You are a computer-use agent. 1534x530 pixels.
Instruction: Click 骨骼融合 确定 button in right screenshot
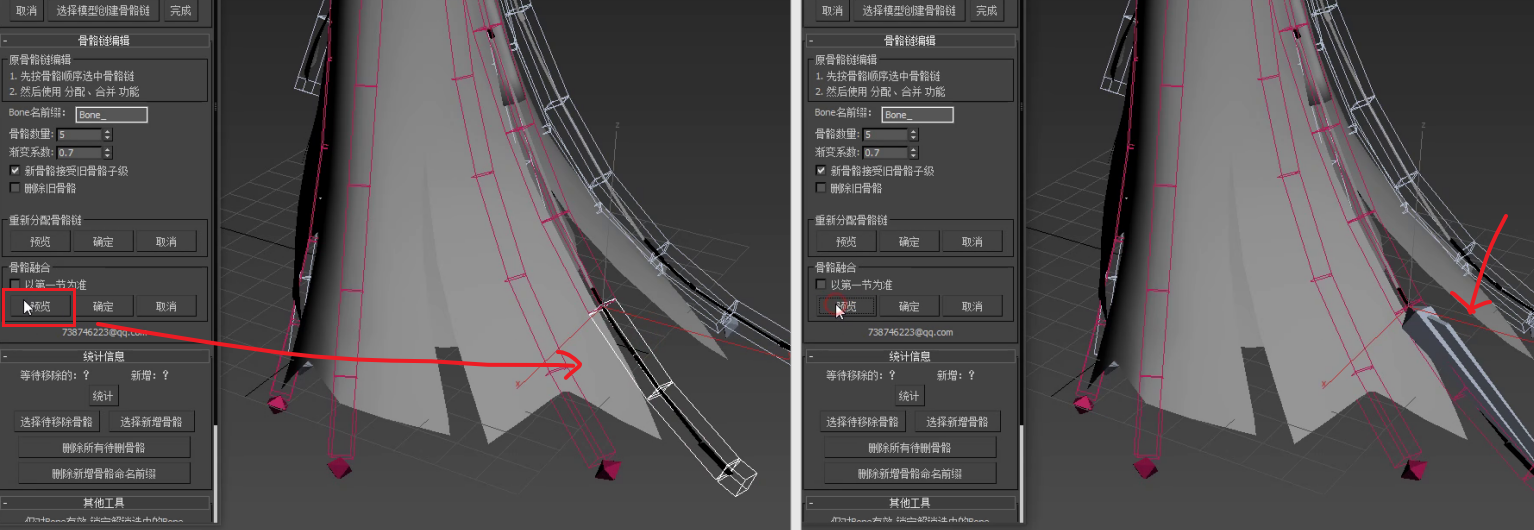[x=910, y=307]
